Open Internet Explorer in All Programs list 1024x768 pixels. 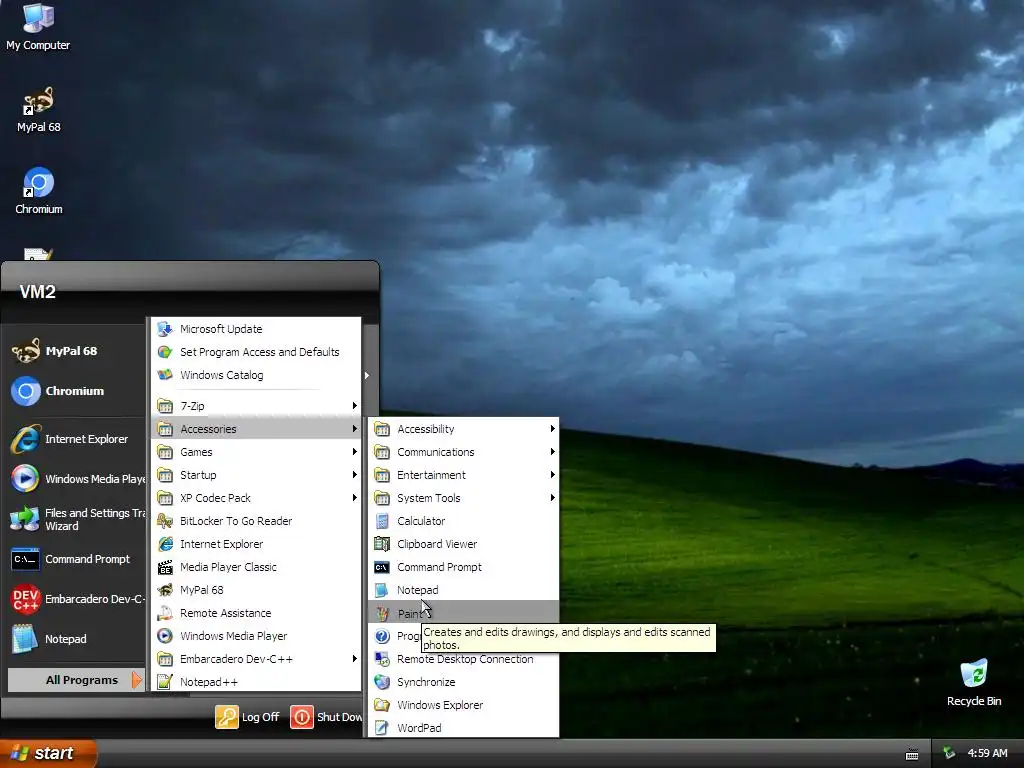[256, 544]
